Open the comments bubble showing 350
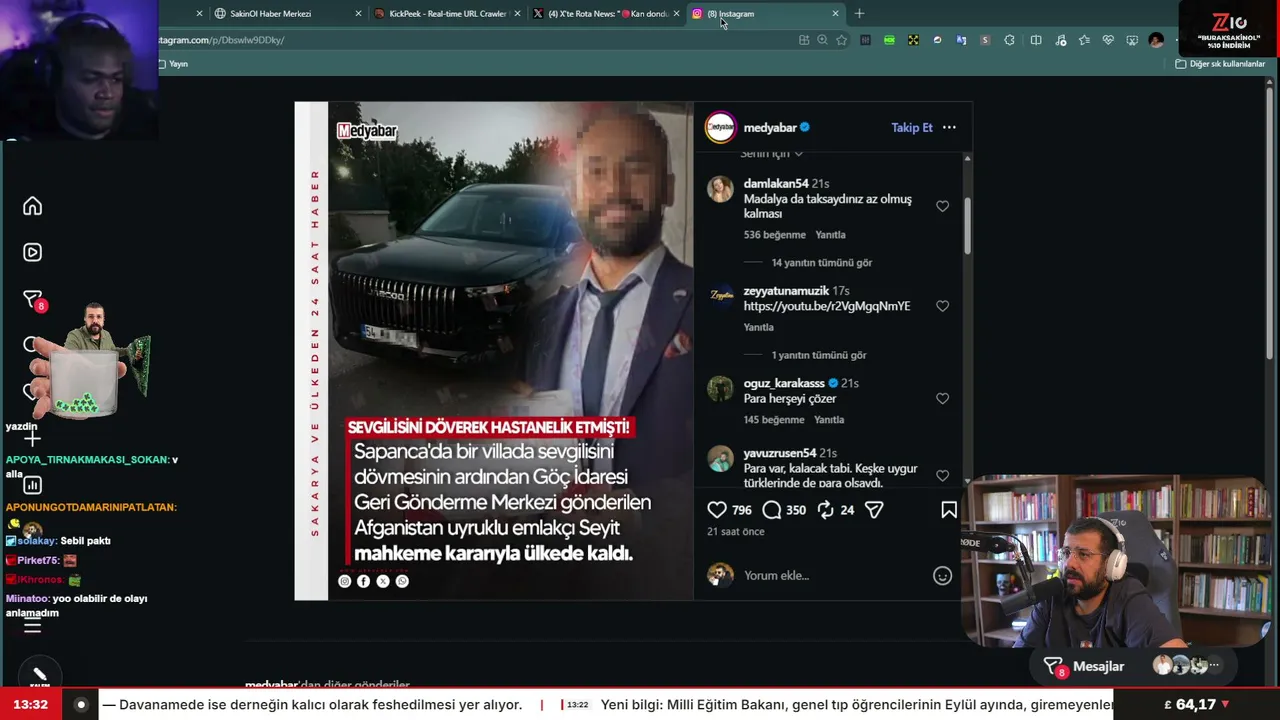The height and width of the screenshot is (720, 1280). tap(772, 510)
